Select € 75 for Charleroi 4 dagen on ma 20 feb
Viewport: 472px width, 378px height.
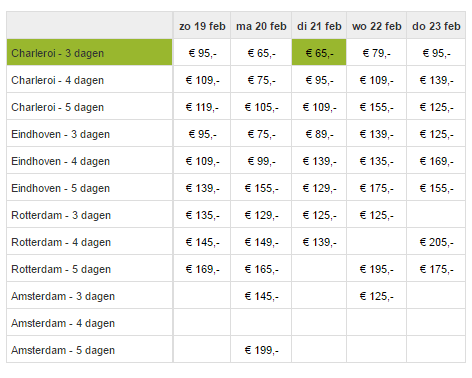261,80
